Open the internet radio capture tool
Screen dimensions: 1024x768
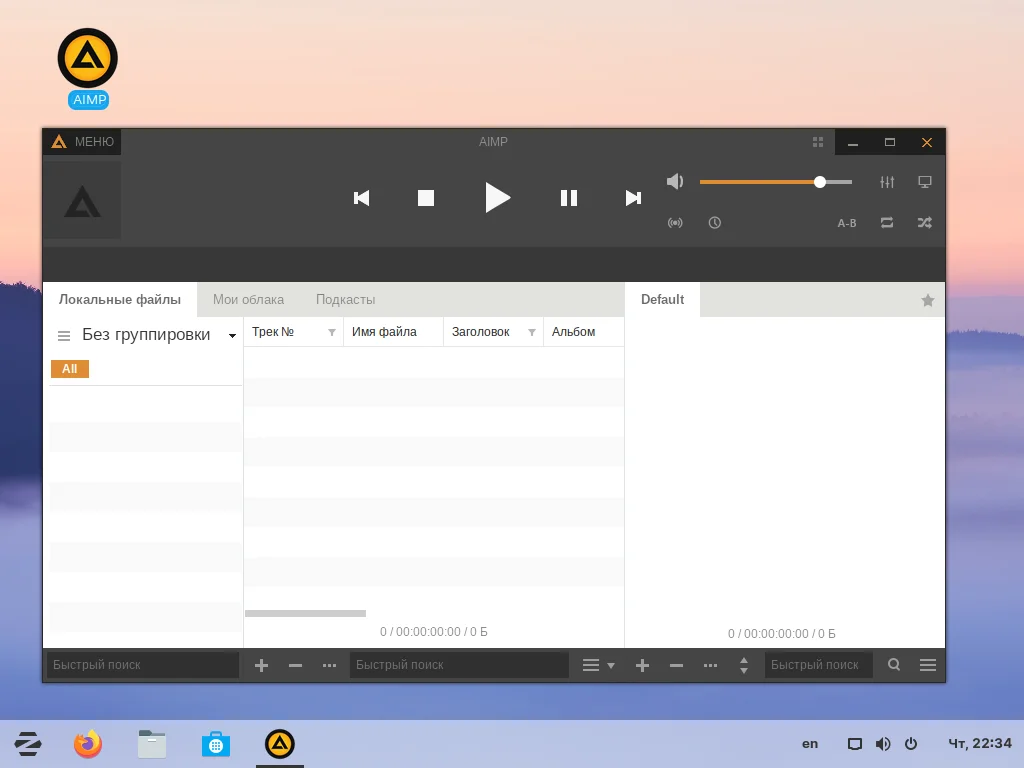pos(675,222)
